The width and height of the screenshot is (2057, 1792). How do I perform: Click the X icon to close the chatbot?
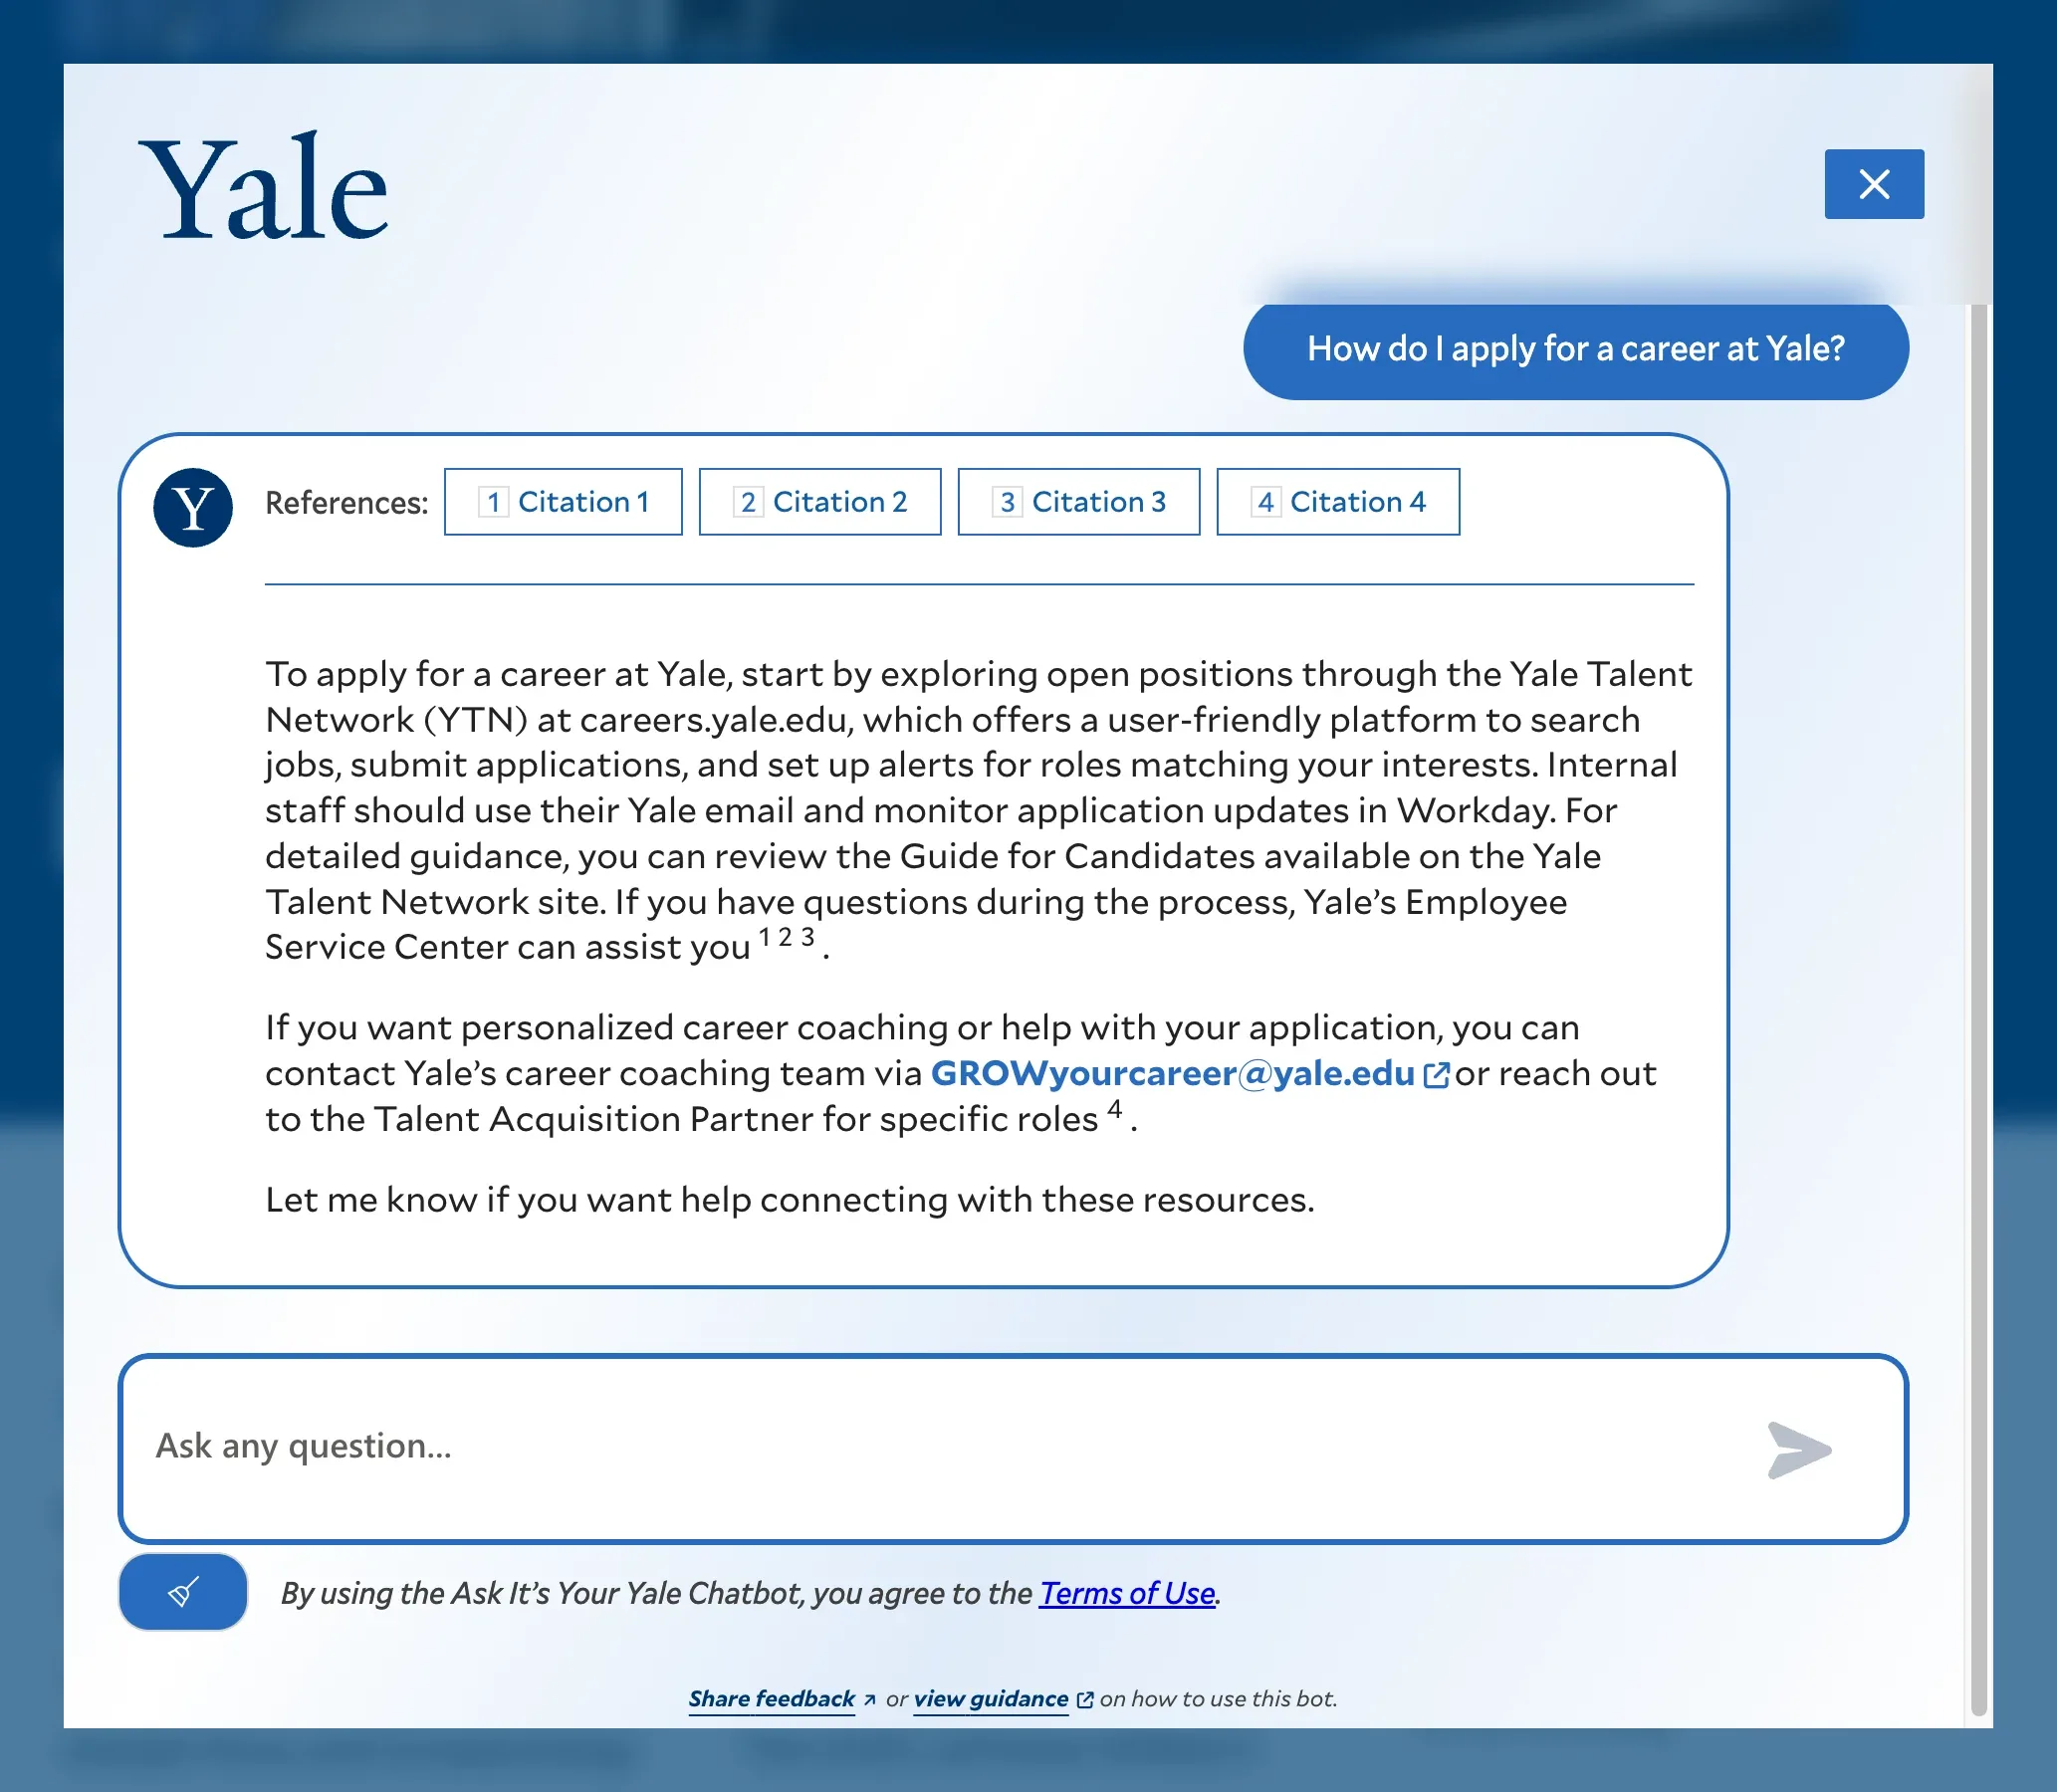pyautogui.click(x=1874, y=183)
